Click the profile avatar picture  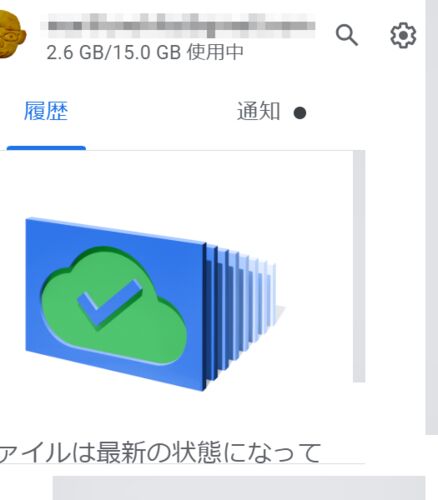pos(12,34)
